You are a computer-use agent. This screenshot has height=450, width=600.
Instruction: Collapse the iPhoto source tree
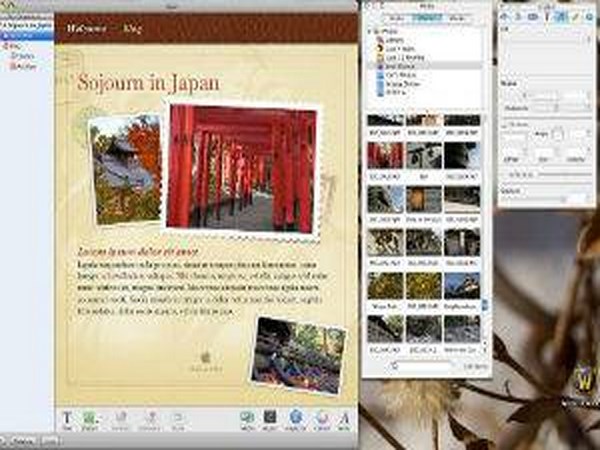(x=371, y=31)
